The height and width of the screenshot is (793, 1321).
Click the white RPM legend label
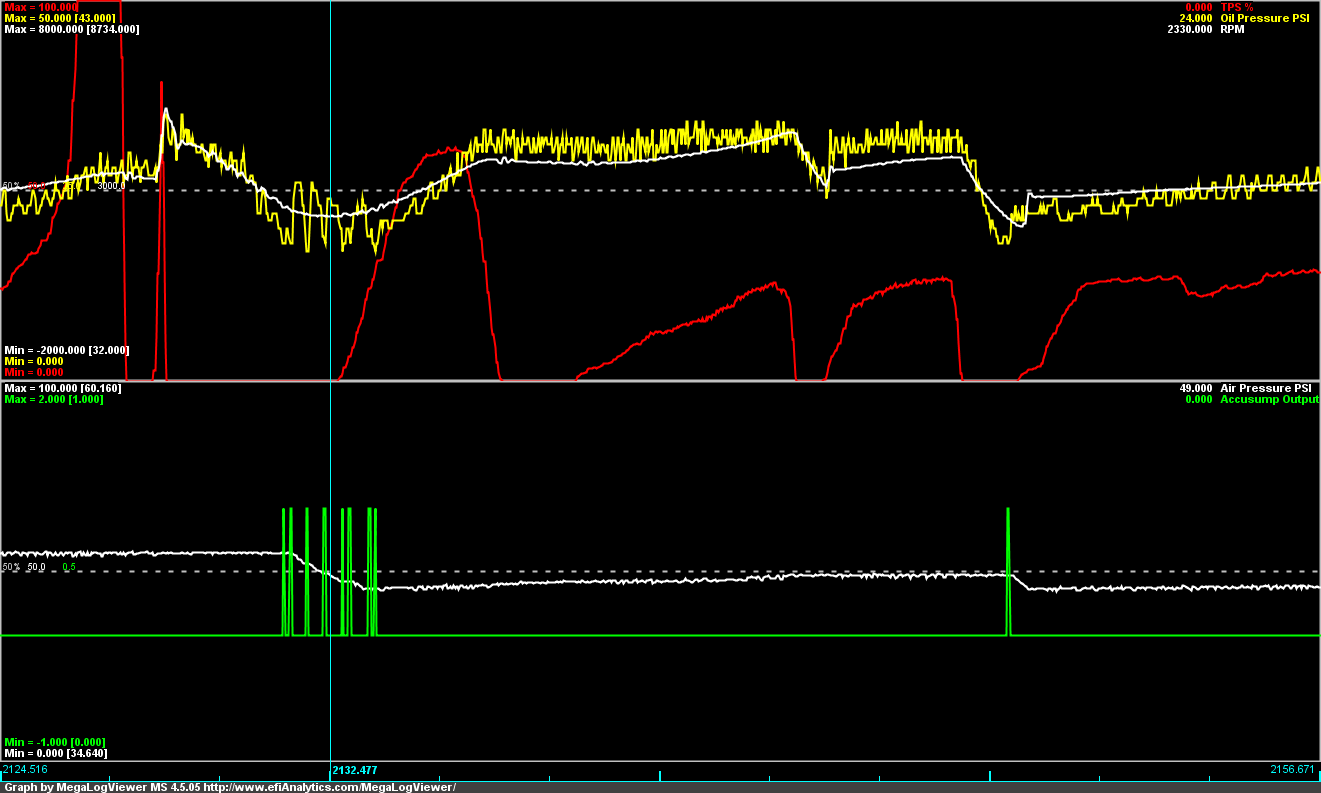1233,29
